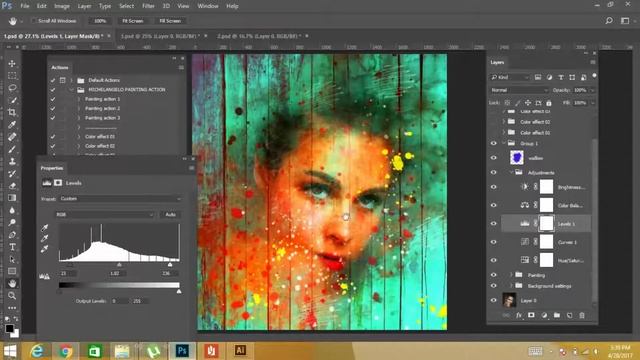640x360 pixels.
Task: Add a layer mask from Layers panel
Action: 531,315
